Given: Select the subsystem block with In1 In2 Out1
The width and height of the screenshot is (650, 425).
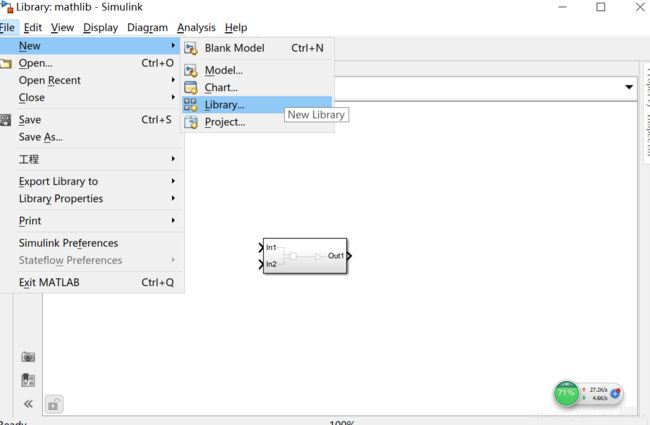Looking at the screenshot, I should (x=305, y=256).
